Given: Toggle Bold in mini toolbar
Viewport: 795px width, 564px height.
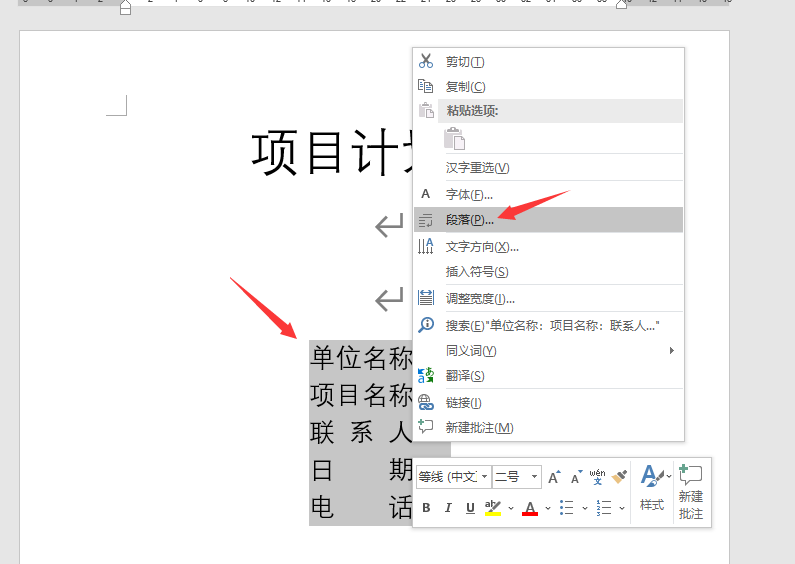Looking at the screenshot, I should [x=426, y=508].
